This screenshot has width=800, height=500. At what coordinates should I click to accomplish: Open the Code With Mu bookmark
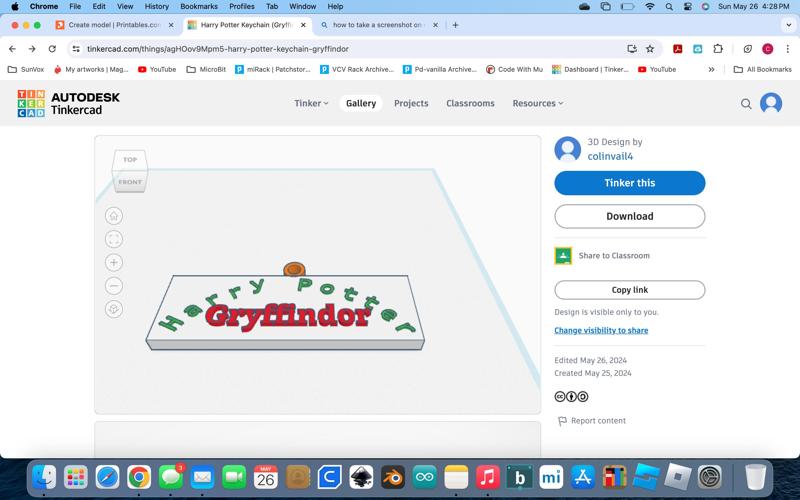tap(514, 69)
